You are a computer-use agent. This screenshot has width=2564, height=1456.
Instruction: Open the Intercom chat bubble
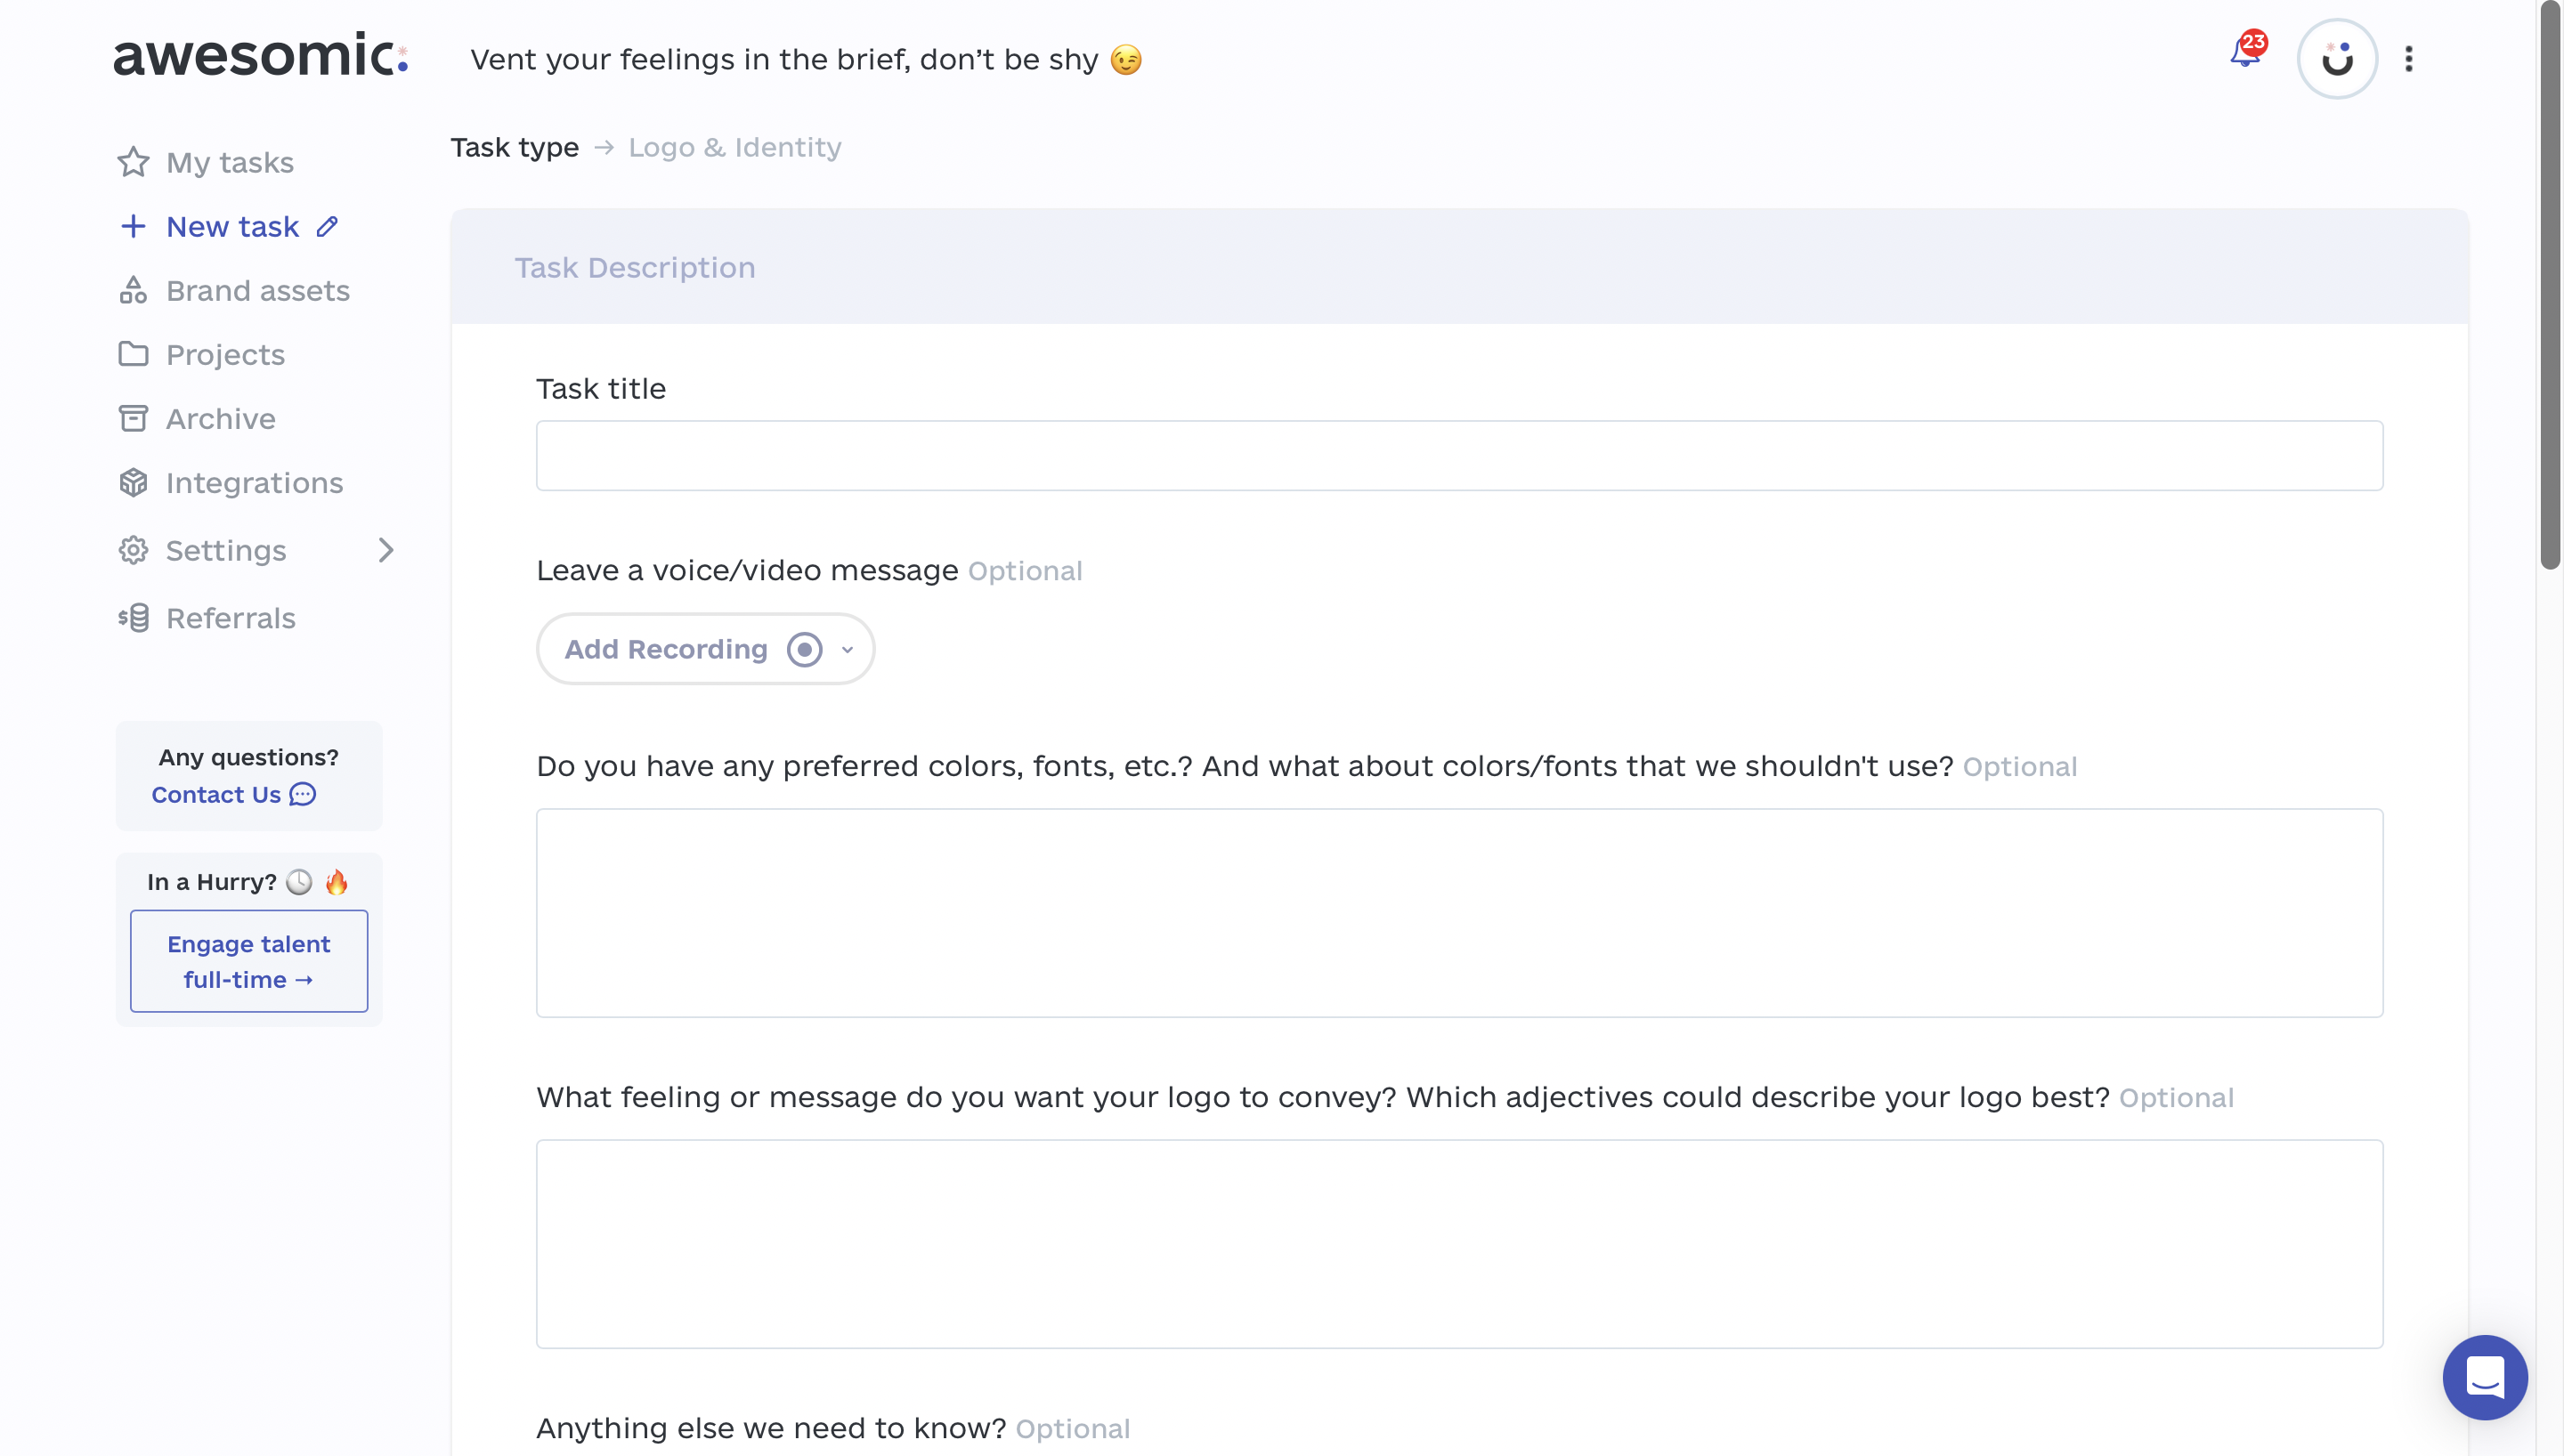coord(2485,1377)
